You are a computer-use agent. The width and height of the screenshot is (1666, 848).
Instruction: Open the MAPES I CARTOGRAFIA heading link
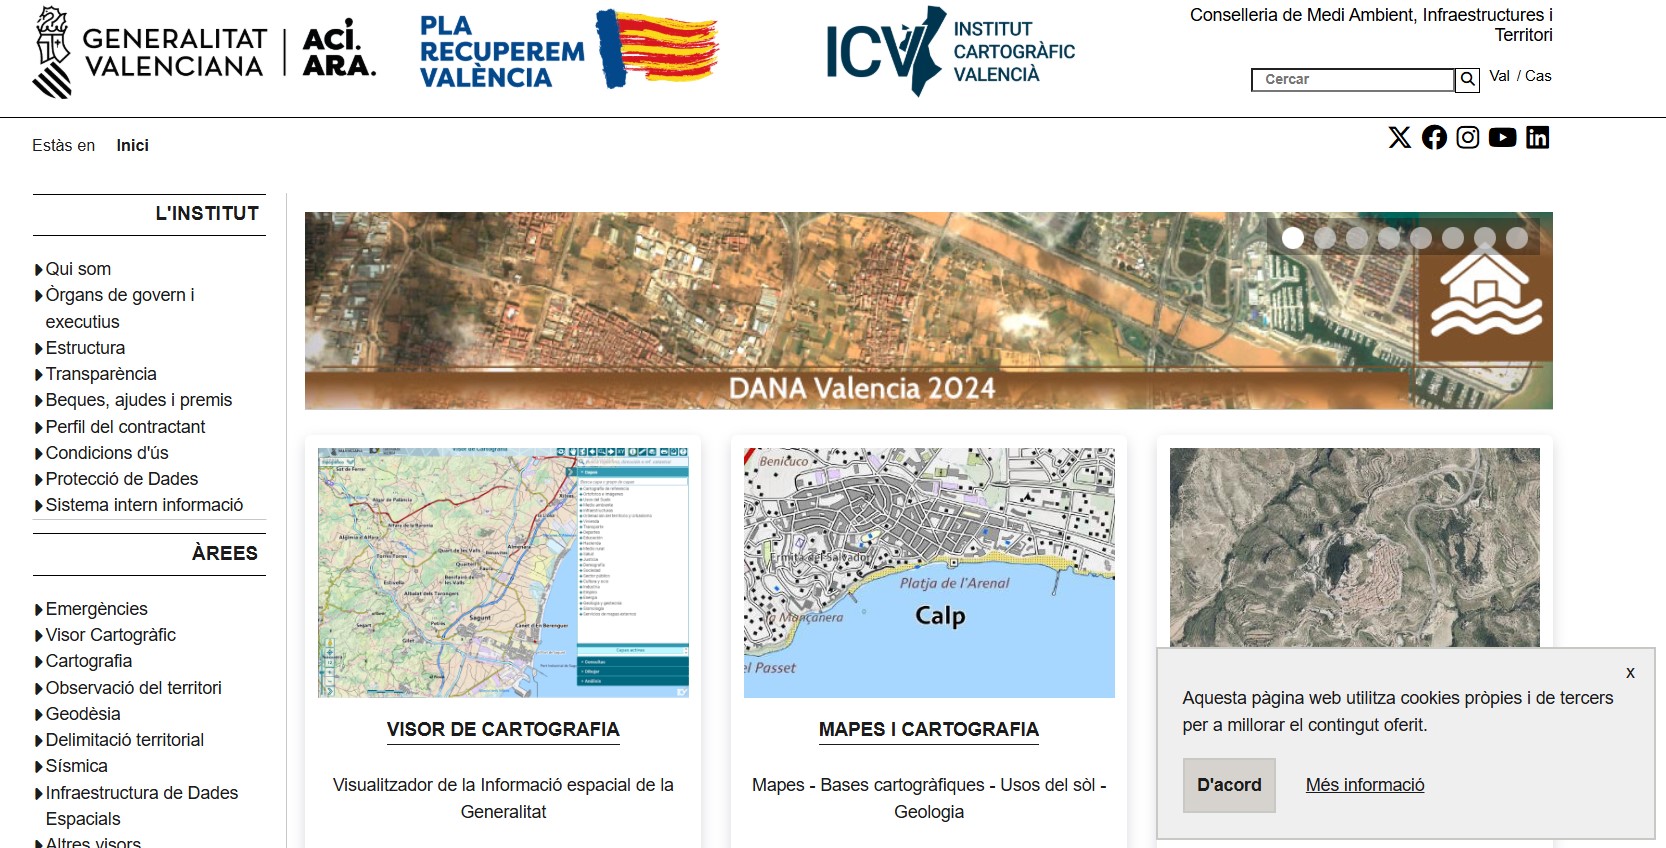click(929, 730)
